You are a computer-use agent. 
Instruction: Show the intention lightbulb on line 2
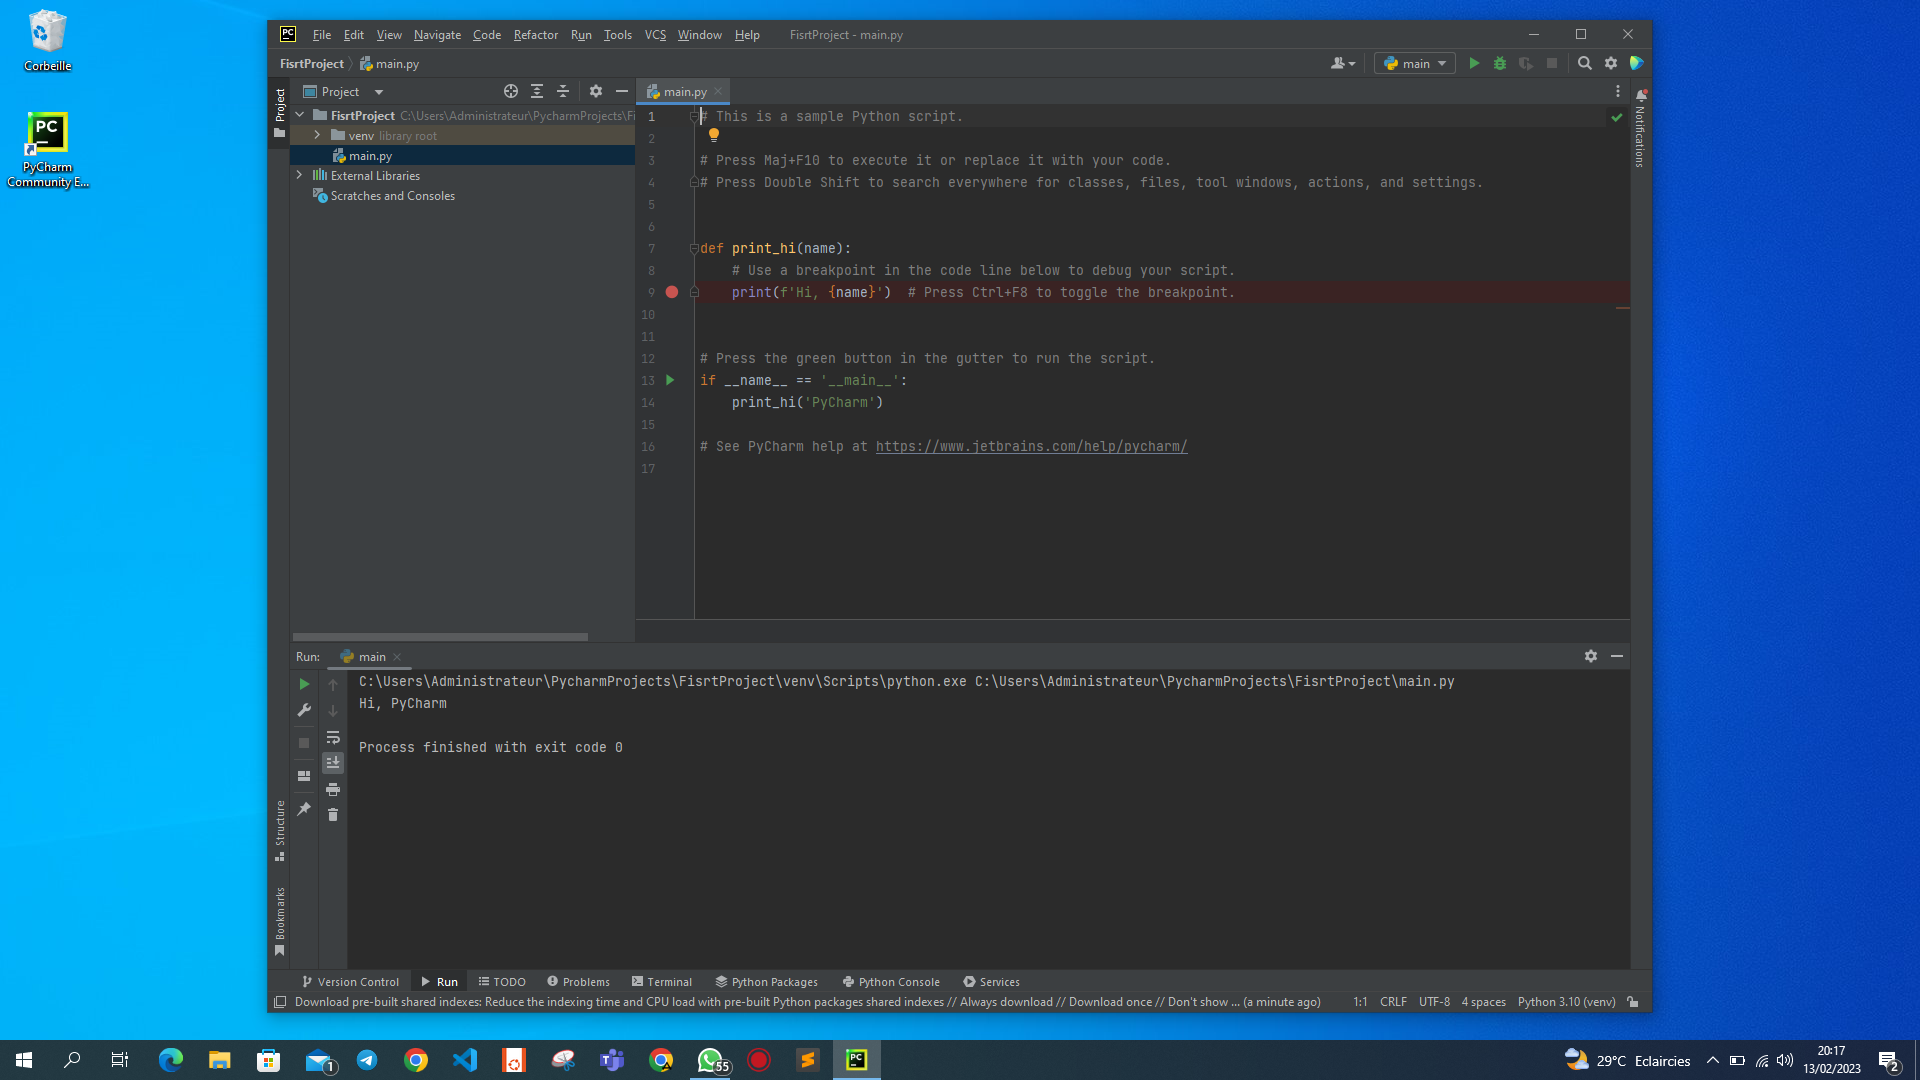point(714,135)
